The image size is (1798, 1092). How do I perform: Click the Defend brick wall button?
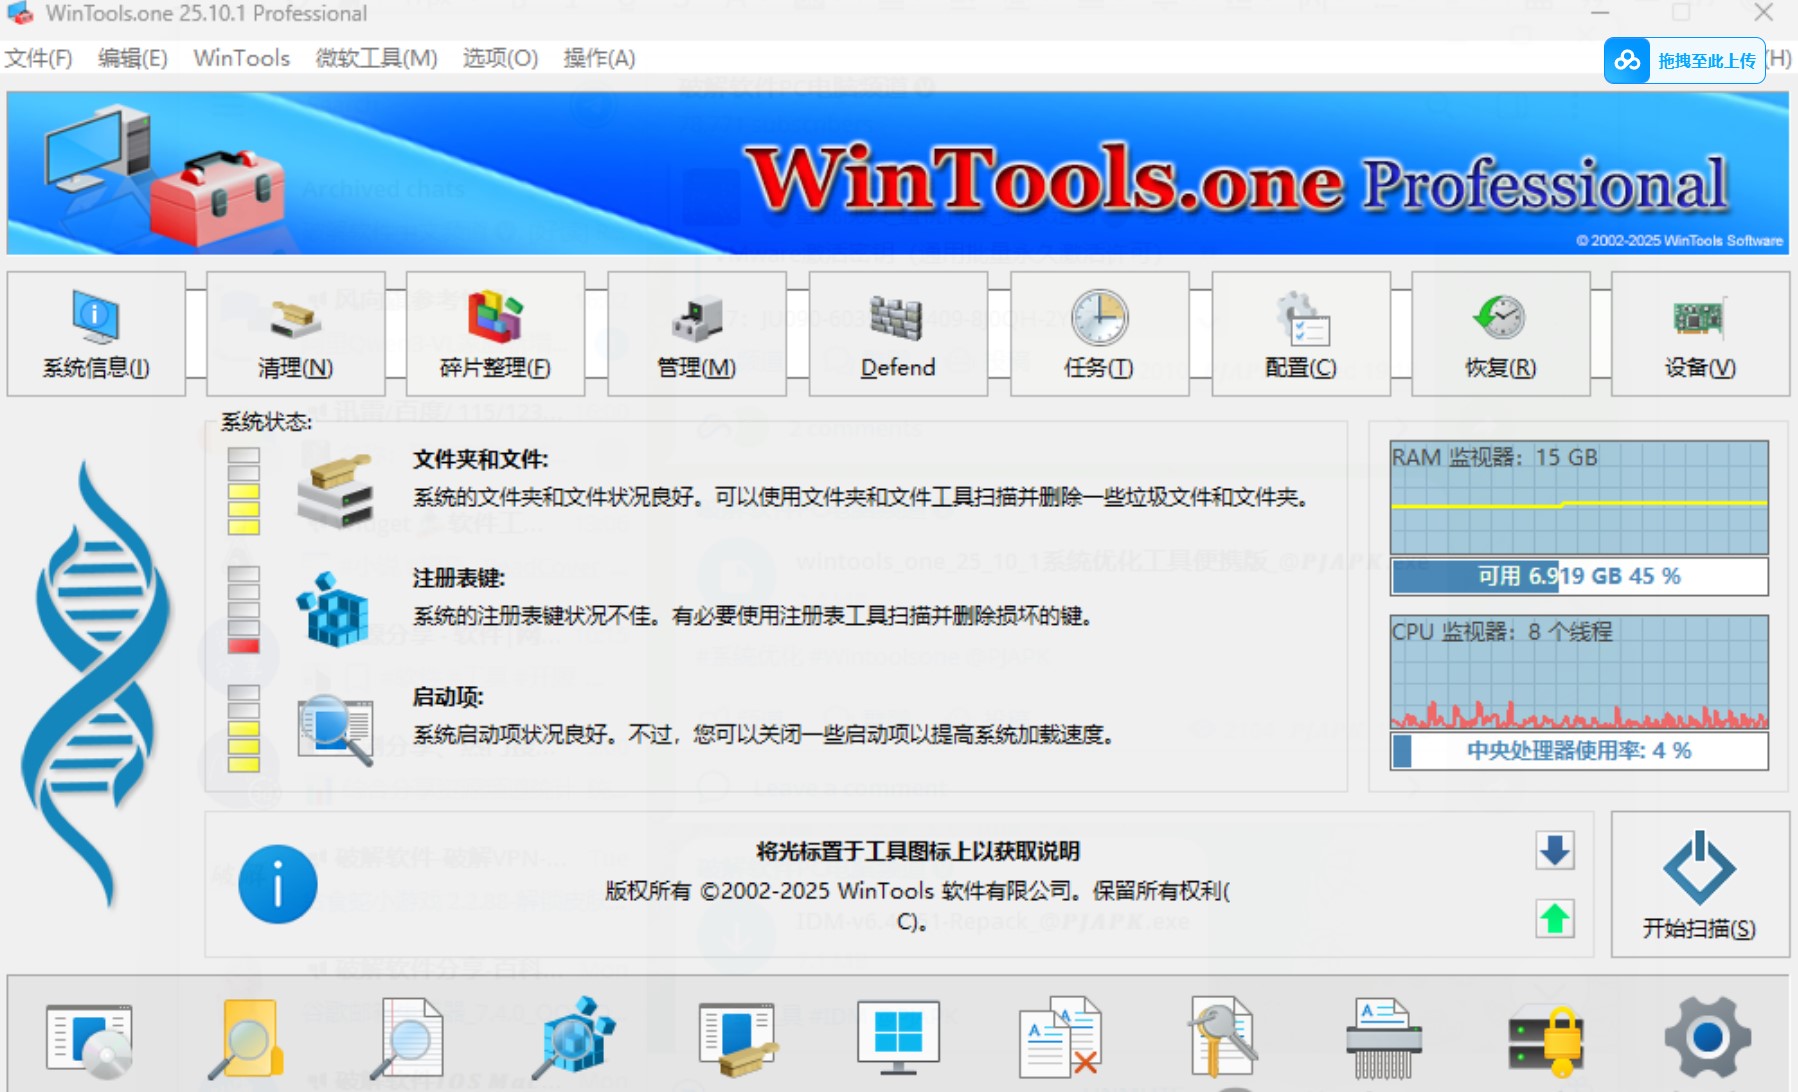pyautogui.click(x=897, y=335)
